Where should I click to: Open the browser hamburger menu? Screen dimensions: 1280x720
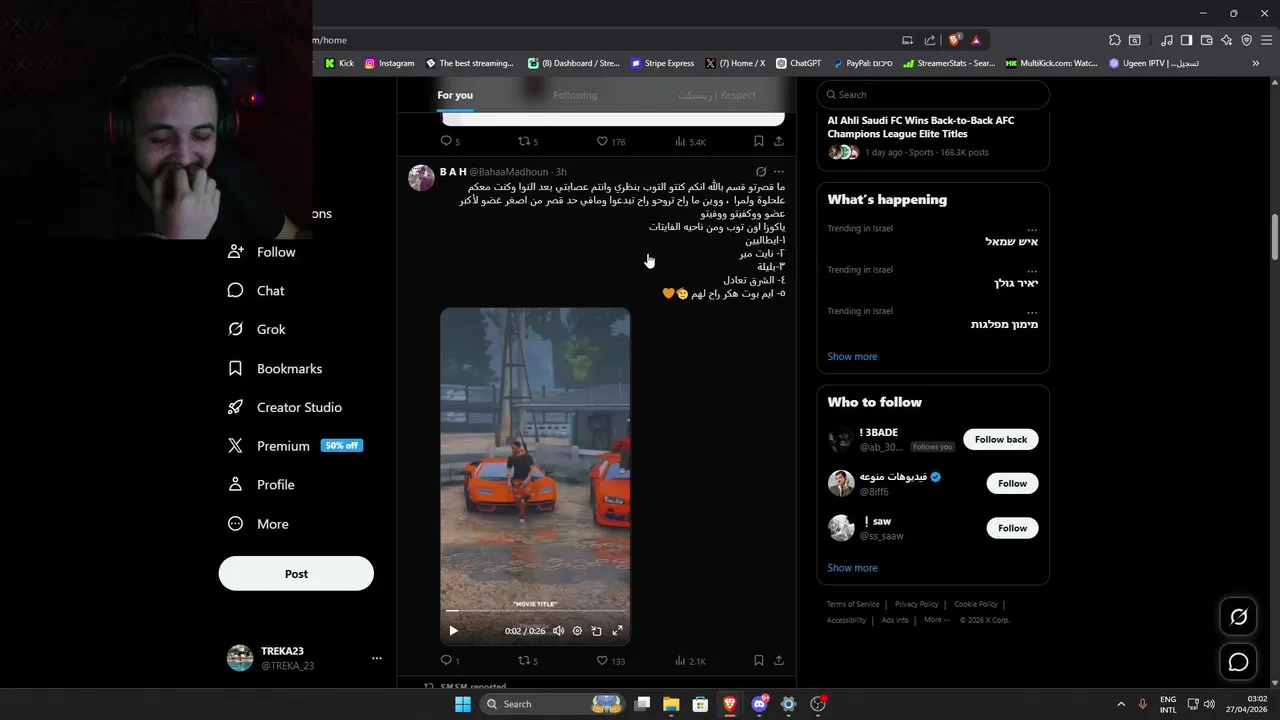click(x=1266, y=40)
